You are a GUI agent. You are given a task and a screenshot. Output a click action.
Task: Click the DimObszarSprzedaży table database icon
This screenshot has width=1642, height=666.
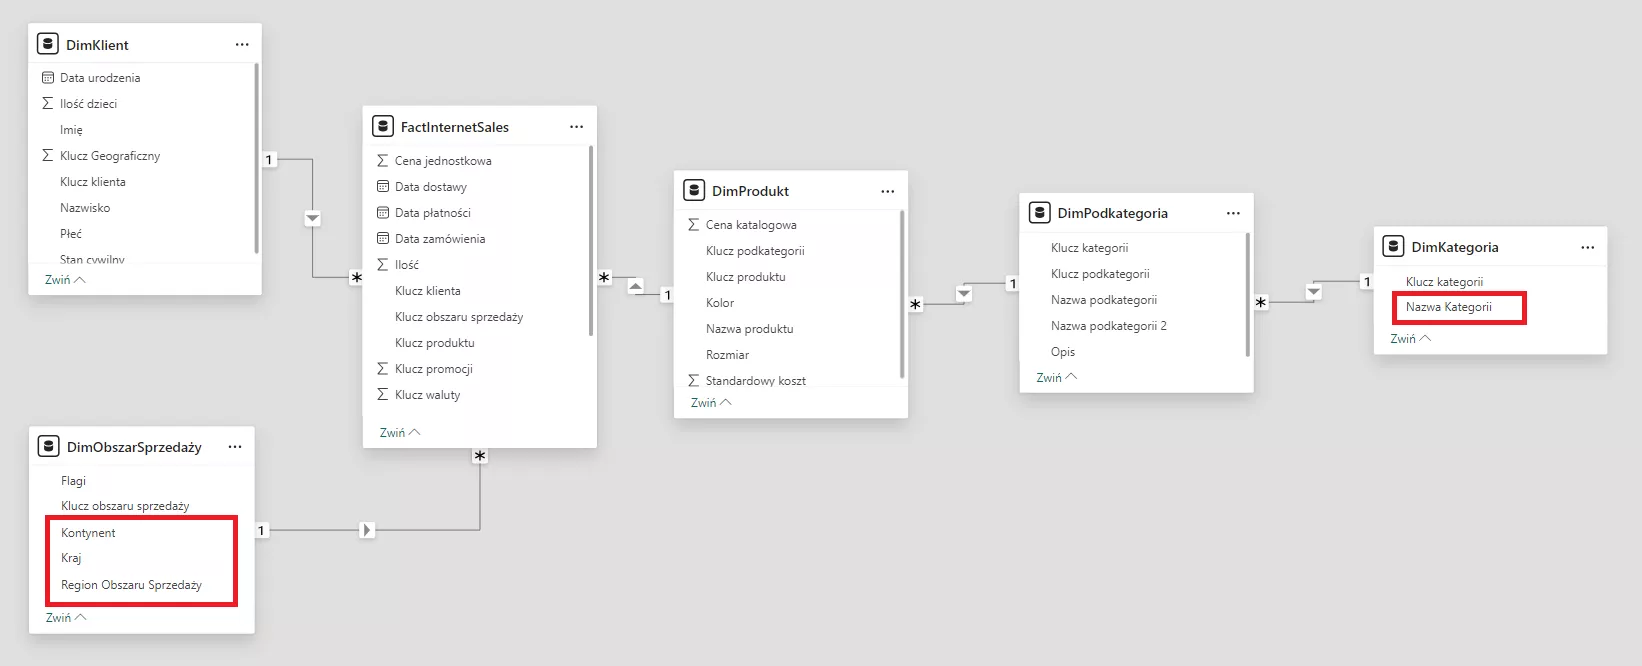click(x=48, y=447)
